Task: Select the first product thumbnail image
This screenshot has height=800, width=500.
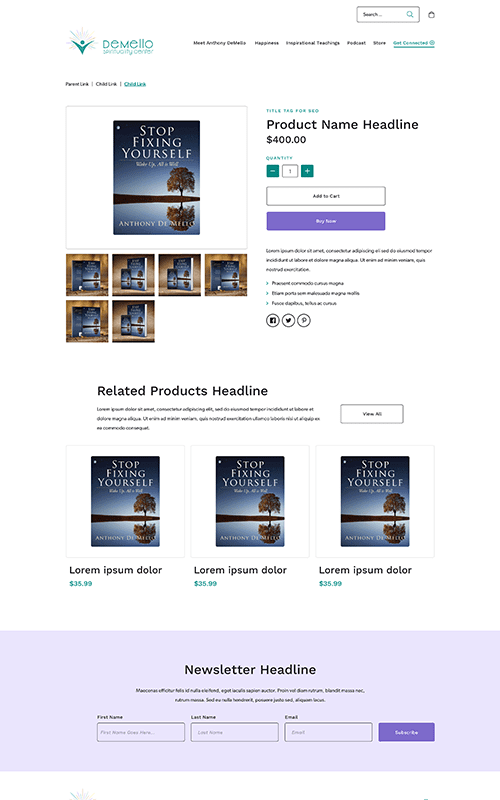Action: [x=87, y=275]
